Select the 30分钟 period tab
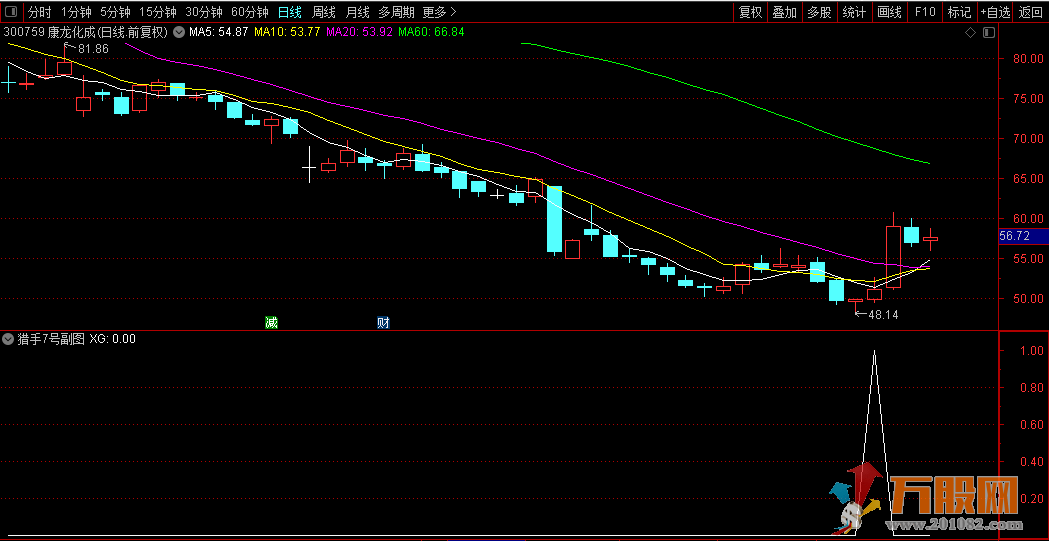 (x=204, y=11)
